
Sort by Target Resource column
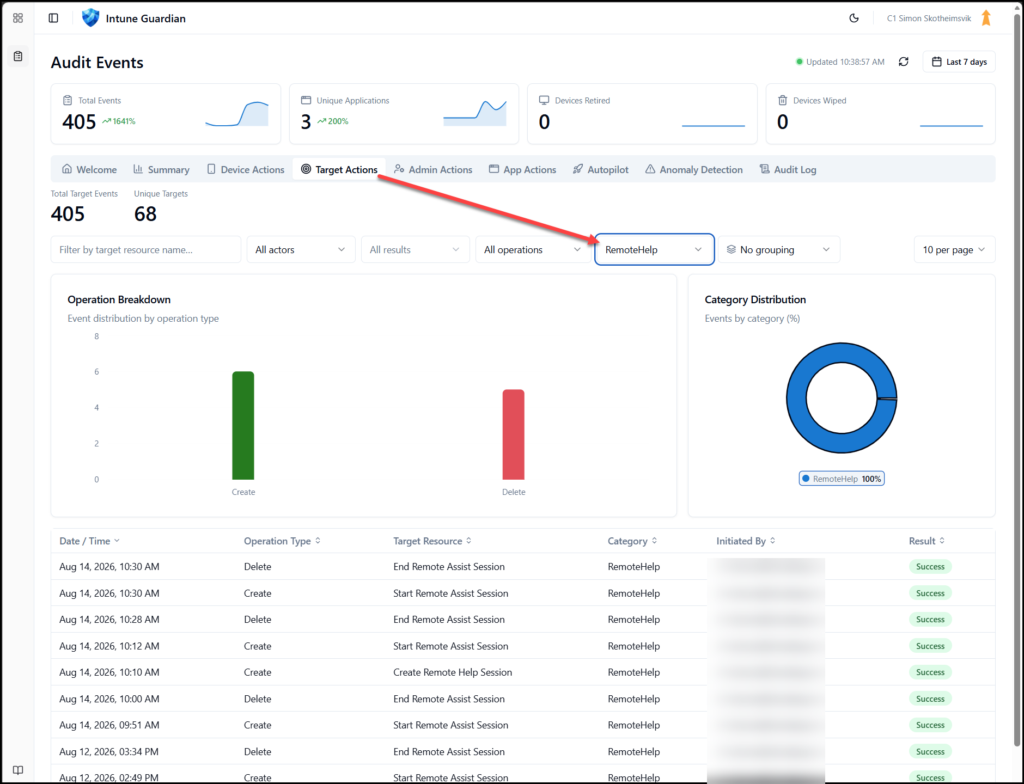click(x=432, y=541)
